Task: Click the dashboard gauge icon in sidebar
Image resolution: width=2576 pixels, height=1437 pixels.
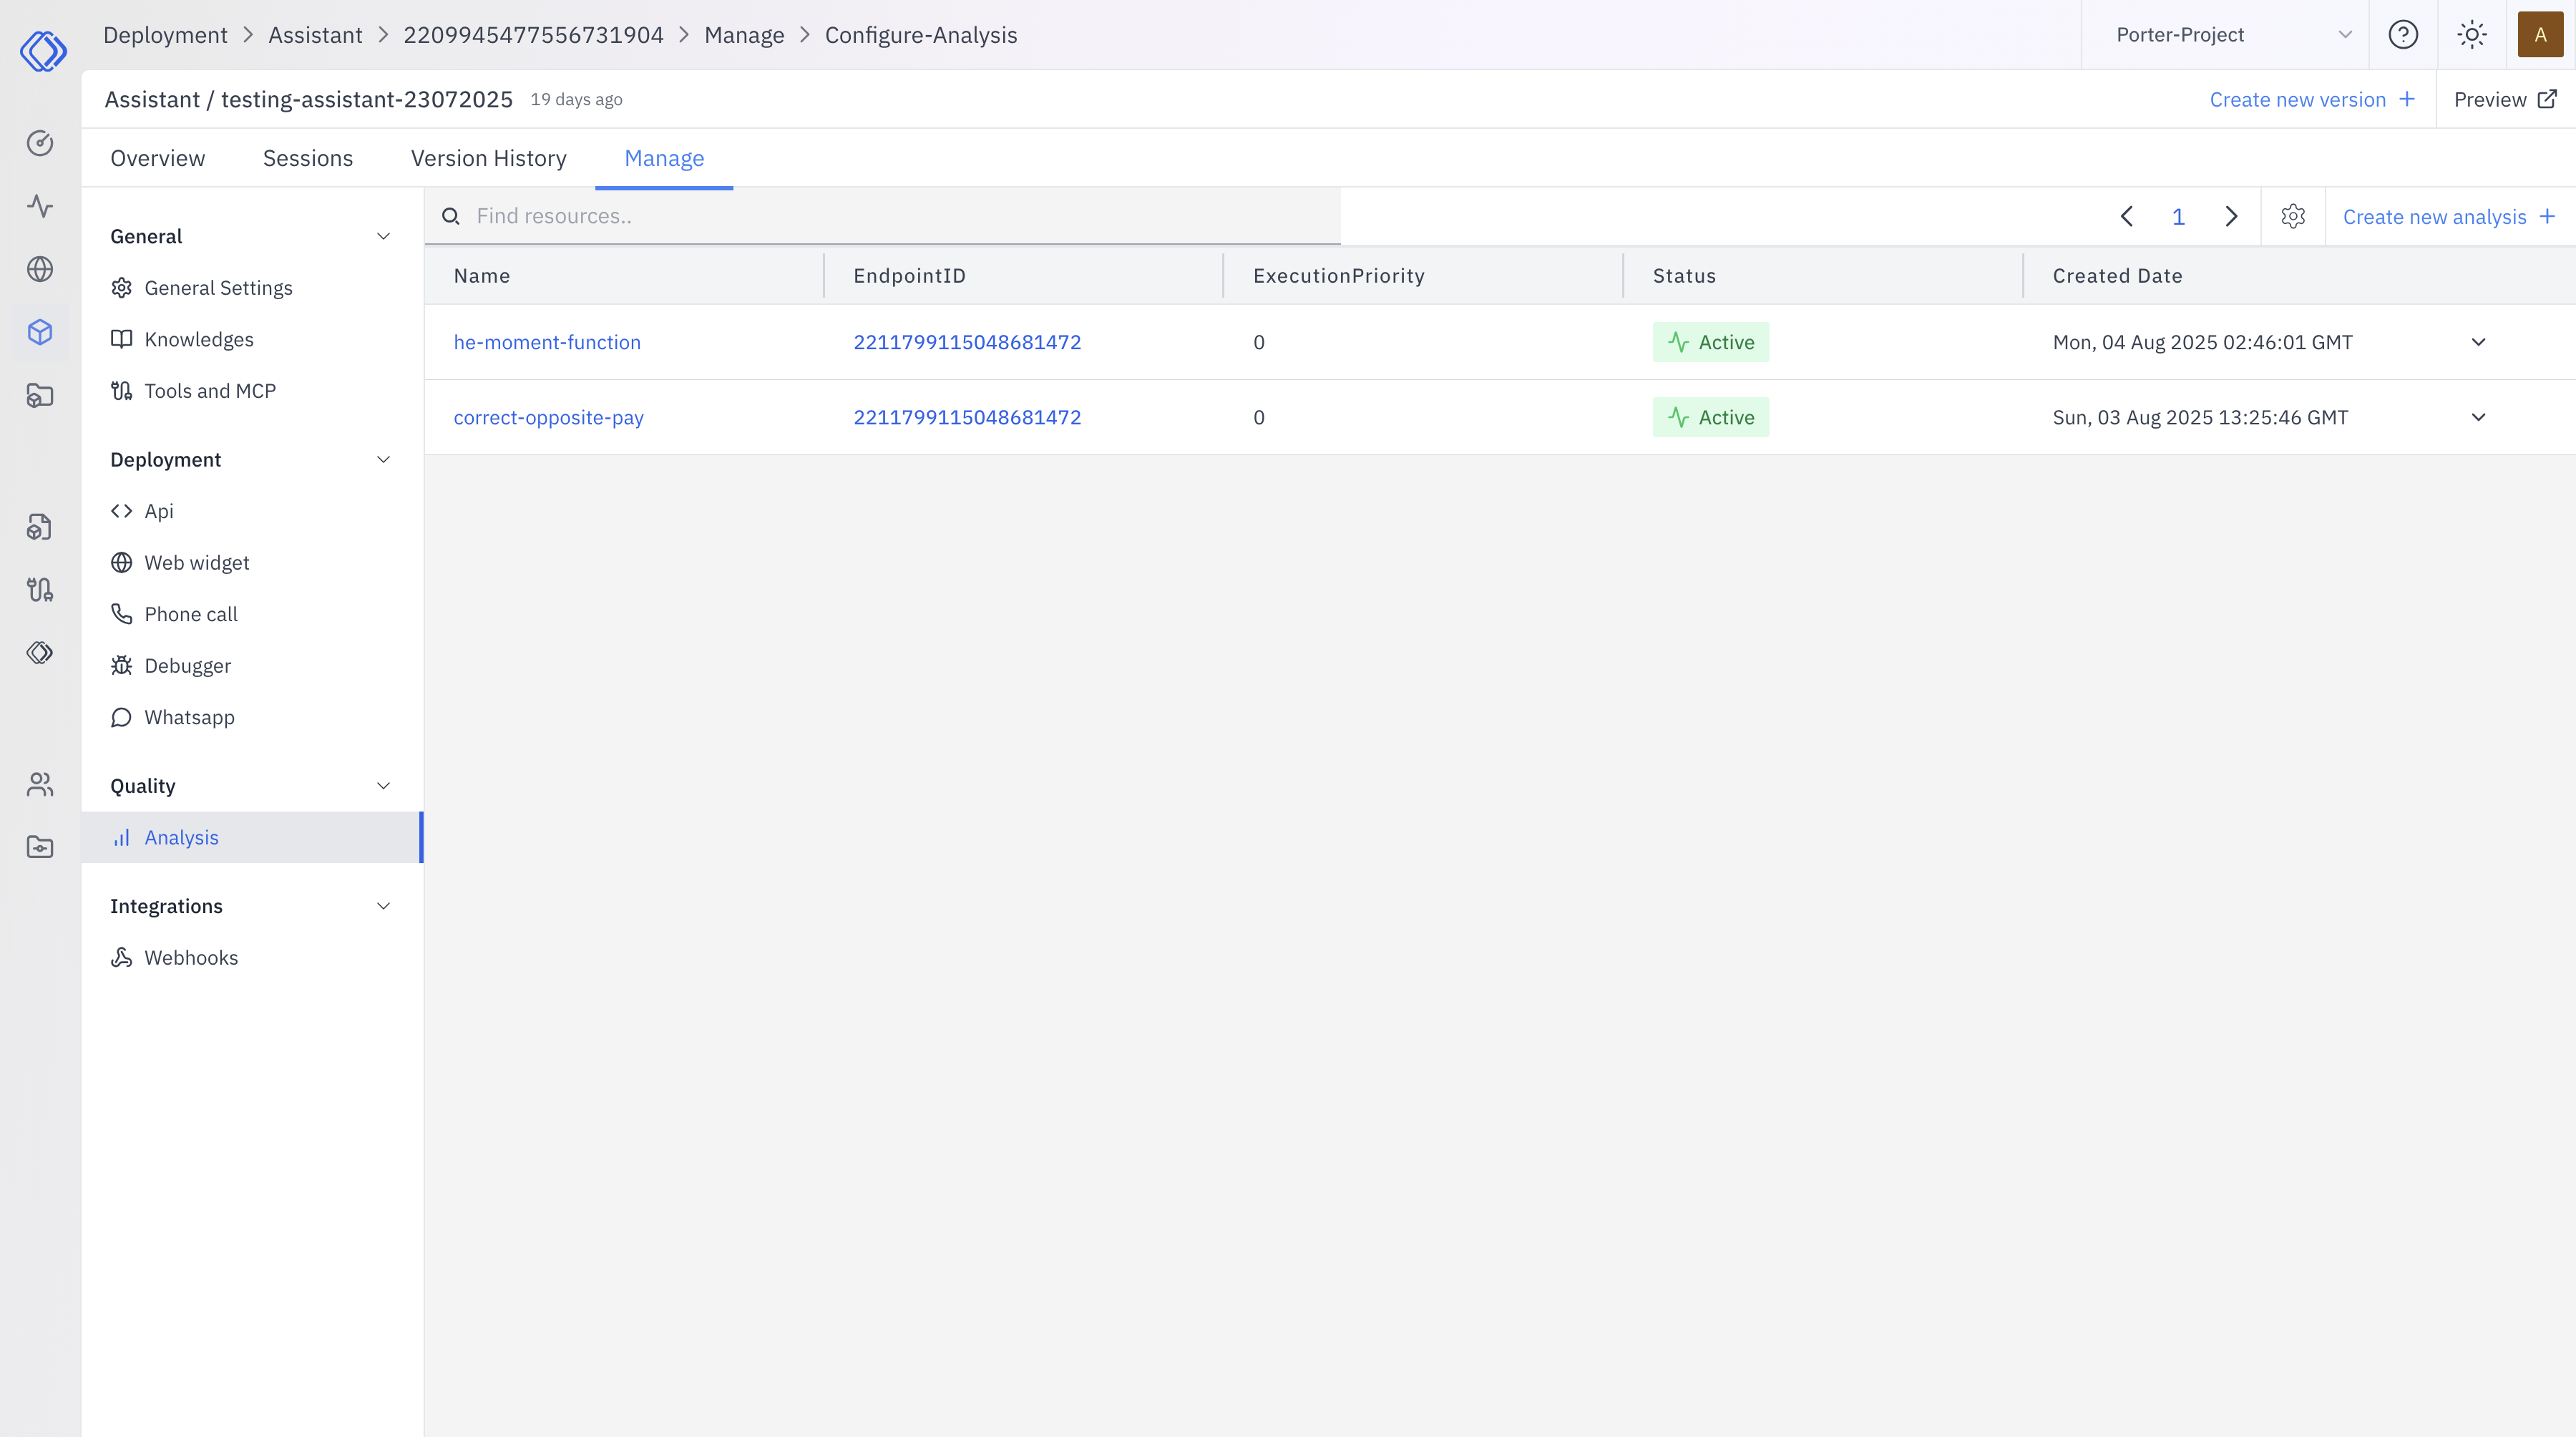Action: click(40, 143)
